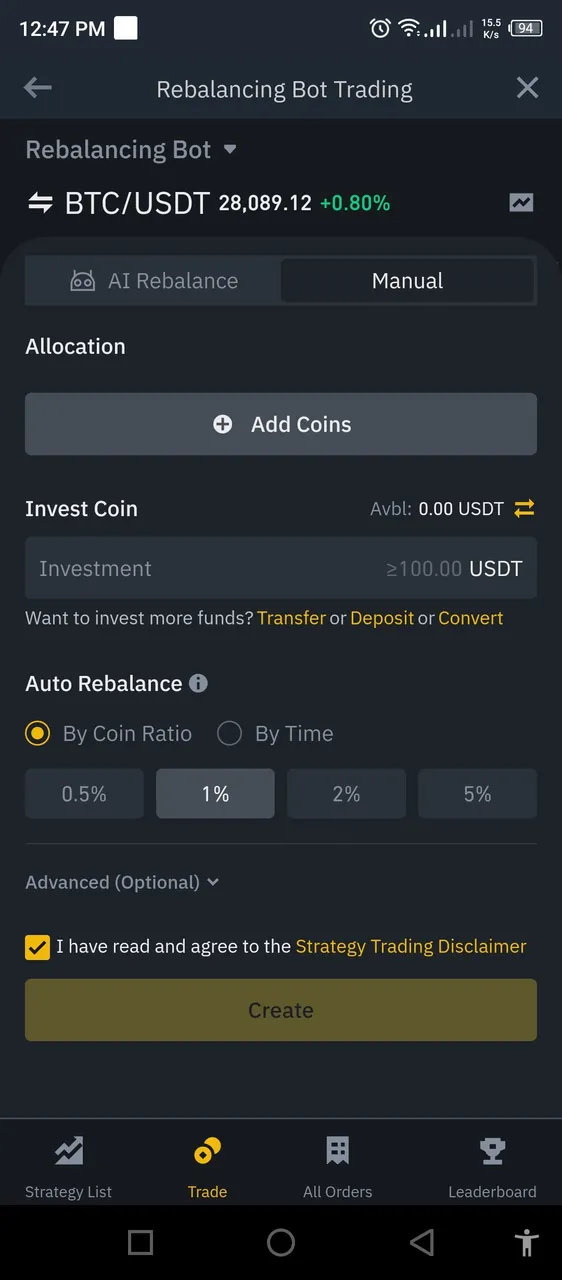Open the Leaderboard trophy icon

click(x=492, y=1152)
